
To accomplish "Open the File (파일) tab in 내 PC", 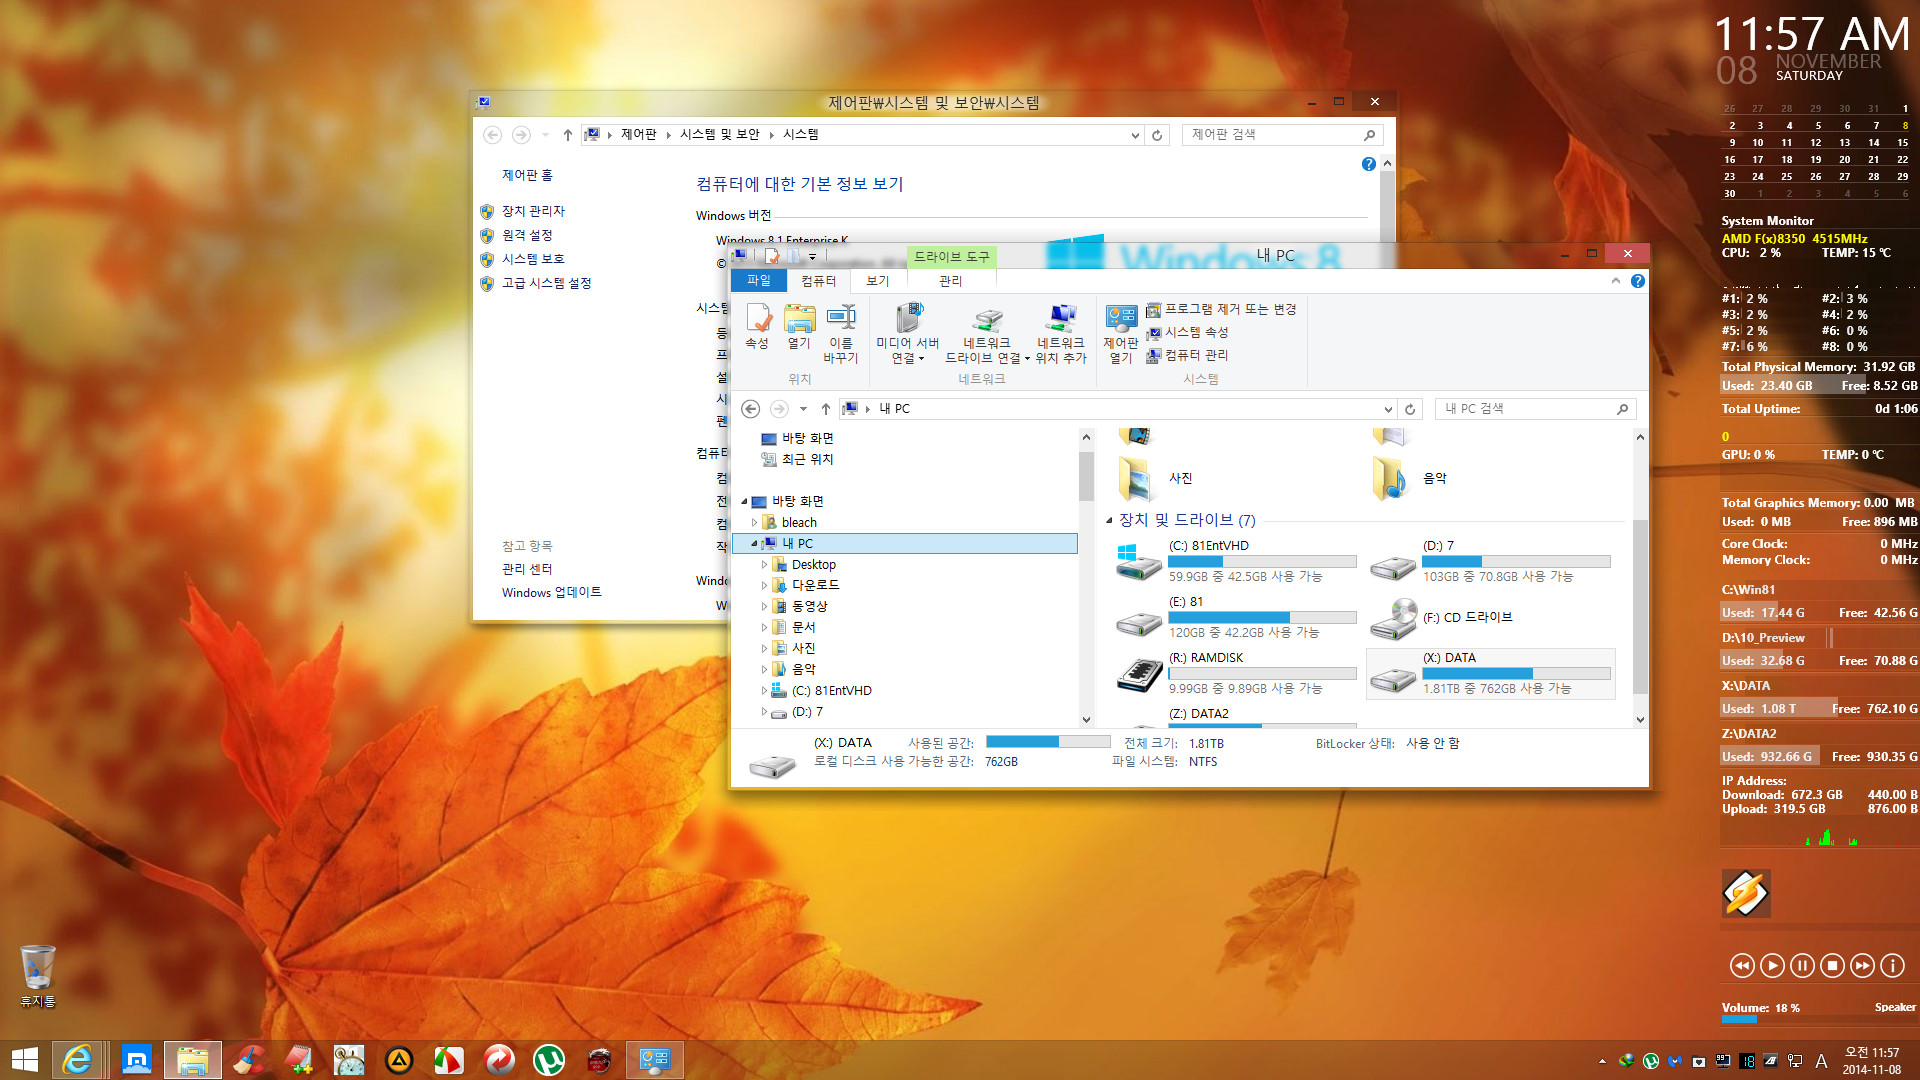I will [759, 281].
